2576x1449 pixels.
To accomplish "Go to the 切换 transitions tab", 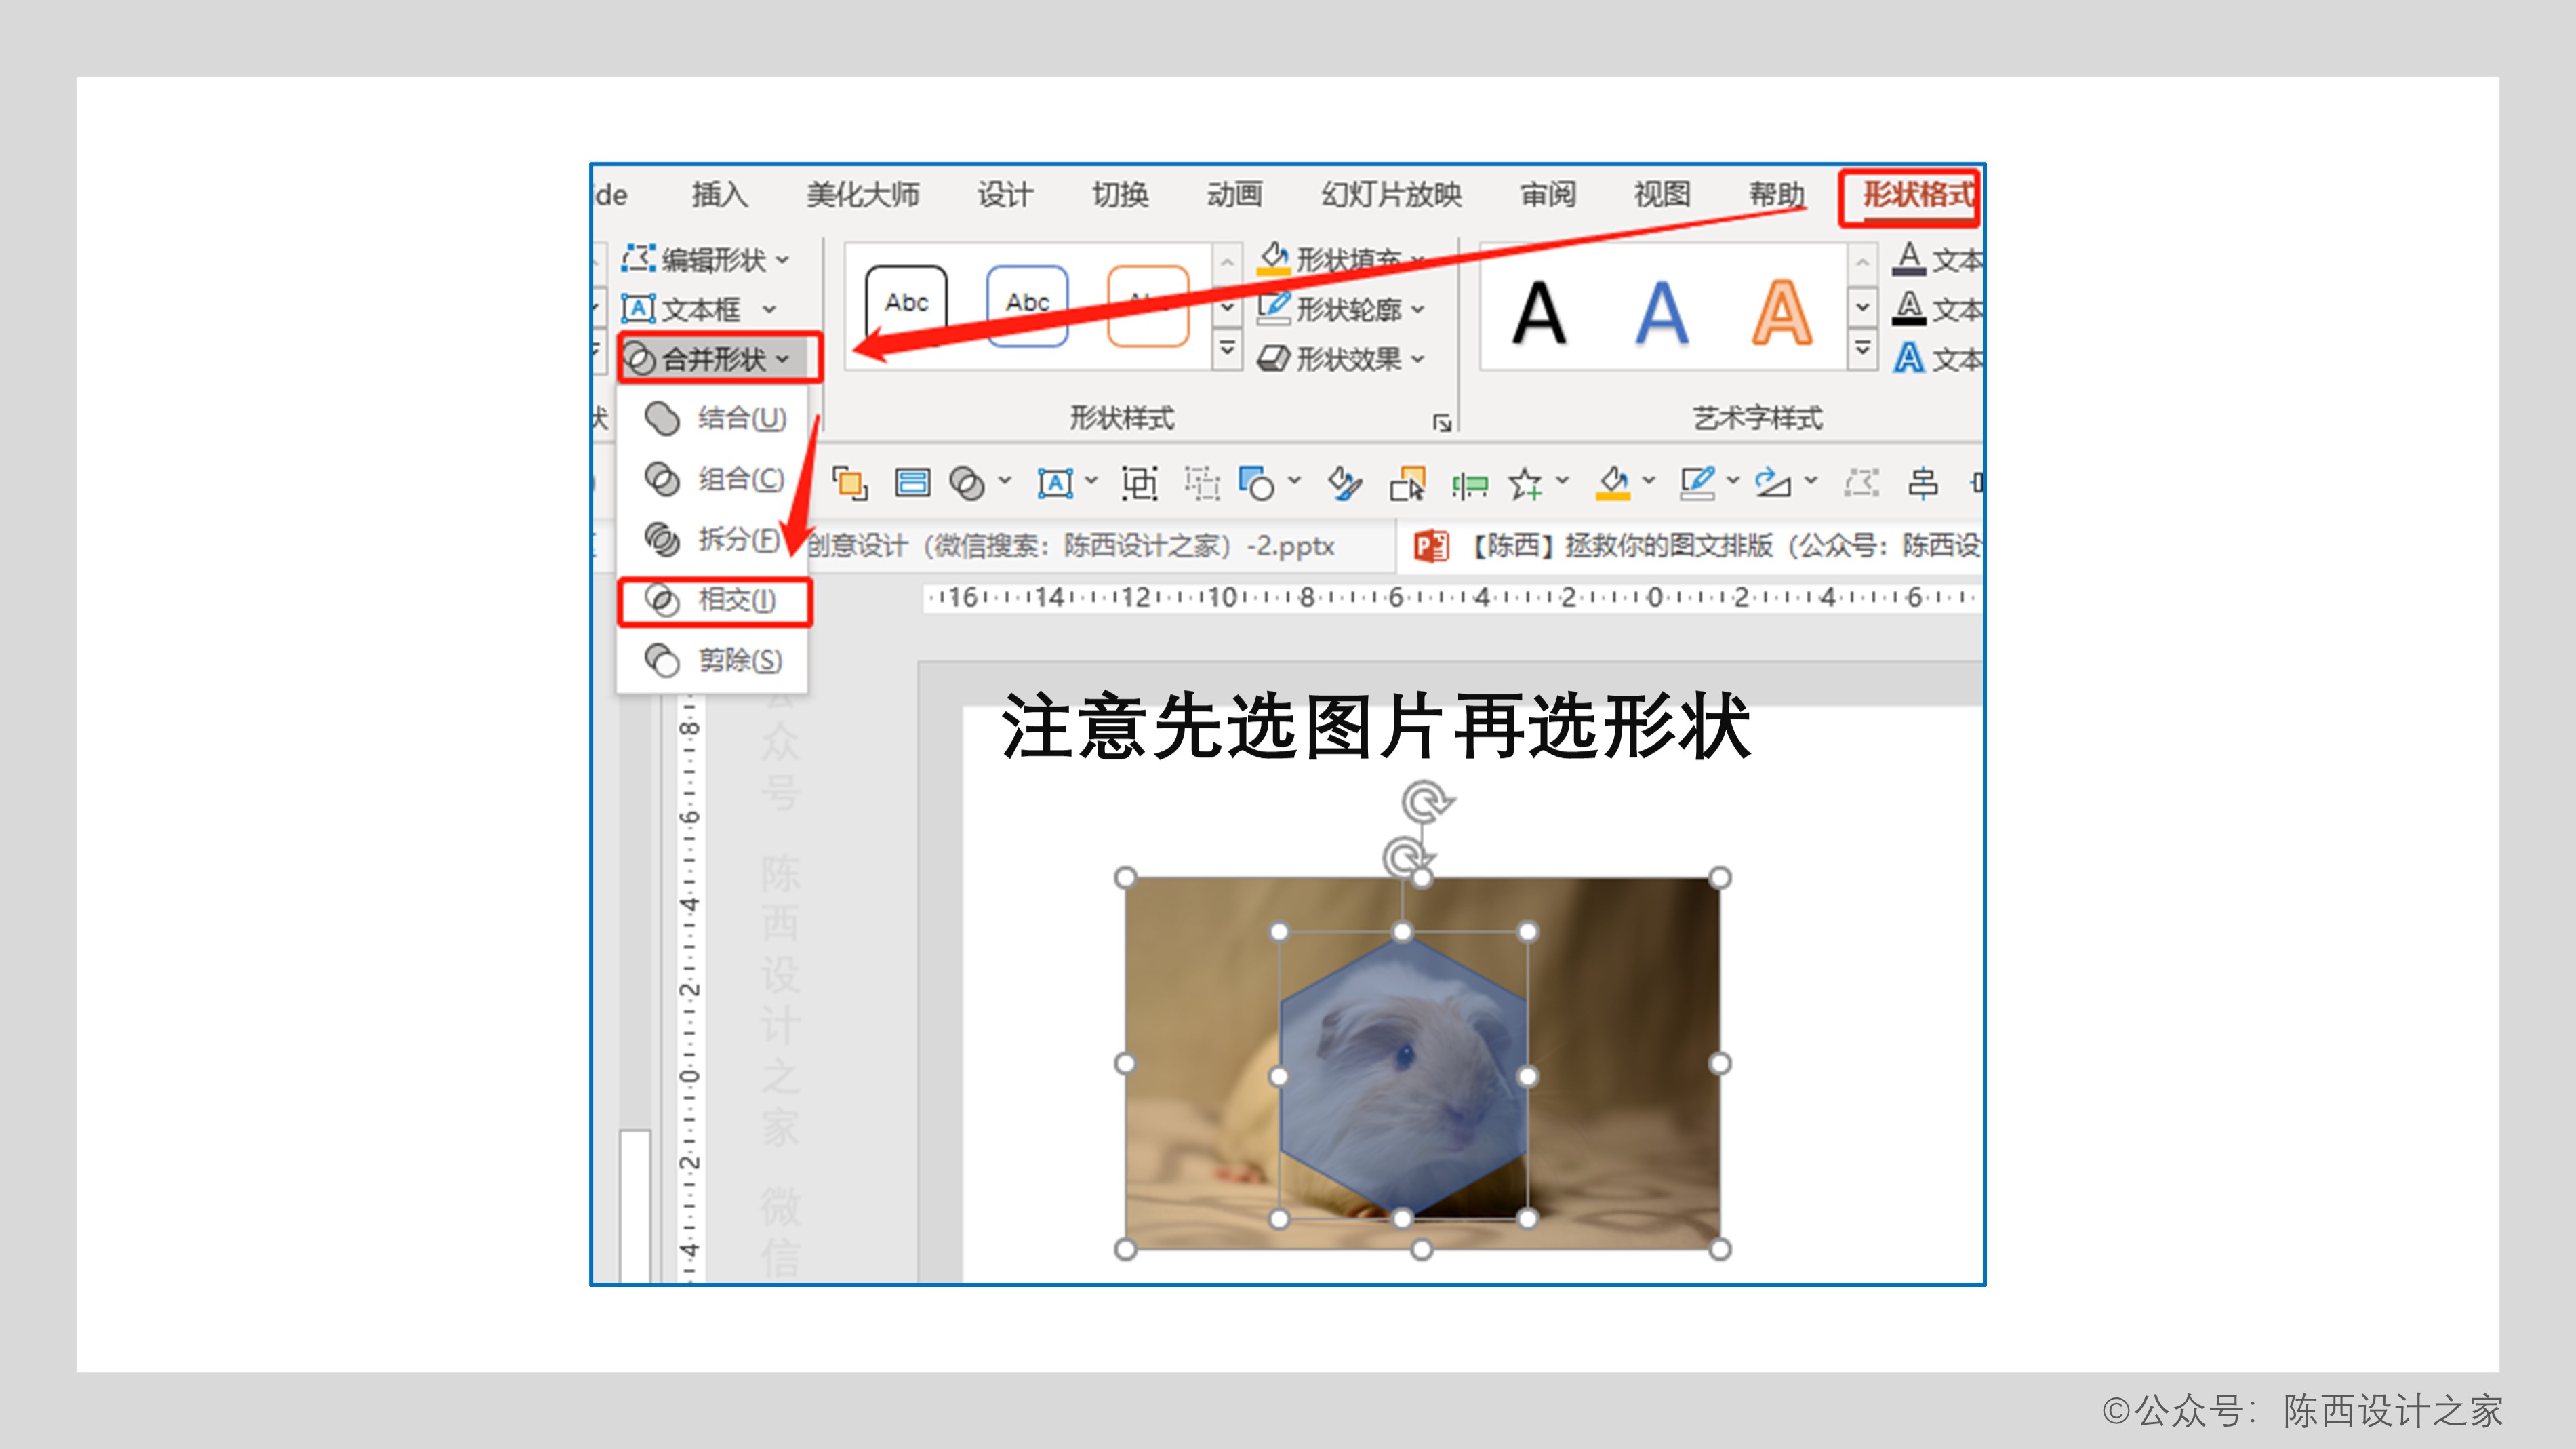I will (1120, 194).
